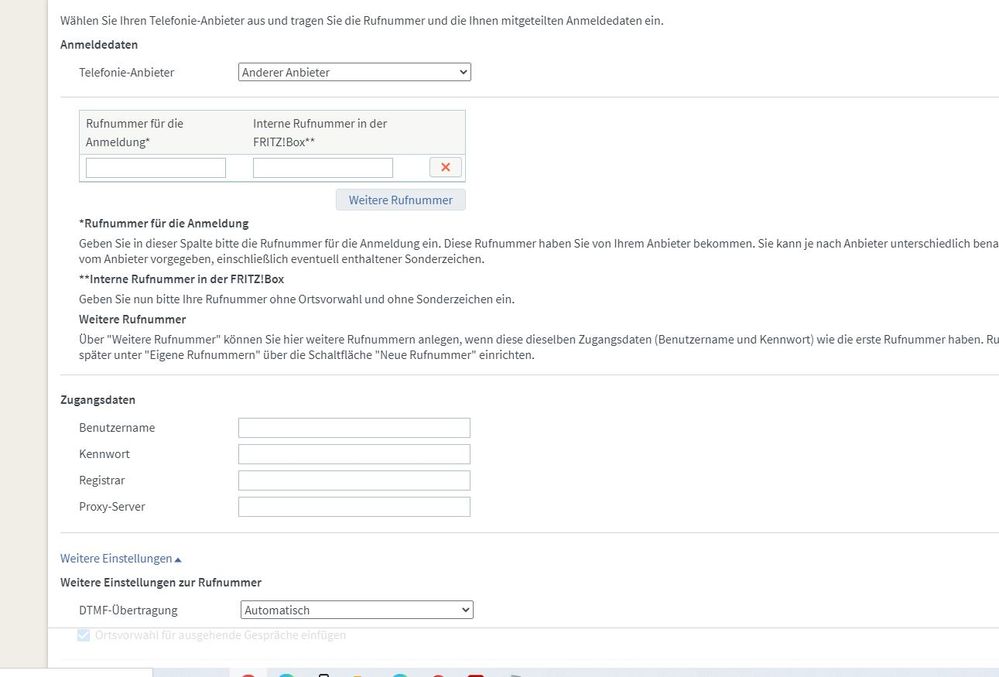Open the DTMF-Übertragung dropdown
Viewport: 999px width, 677px height.
click(357, 610)
